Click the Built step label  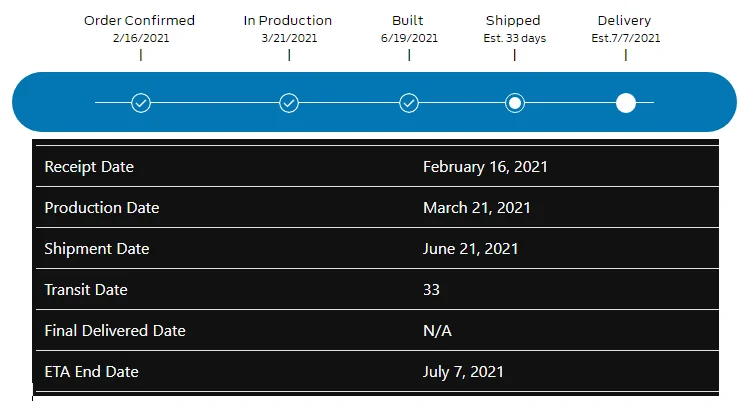[x=409, y=20]
